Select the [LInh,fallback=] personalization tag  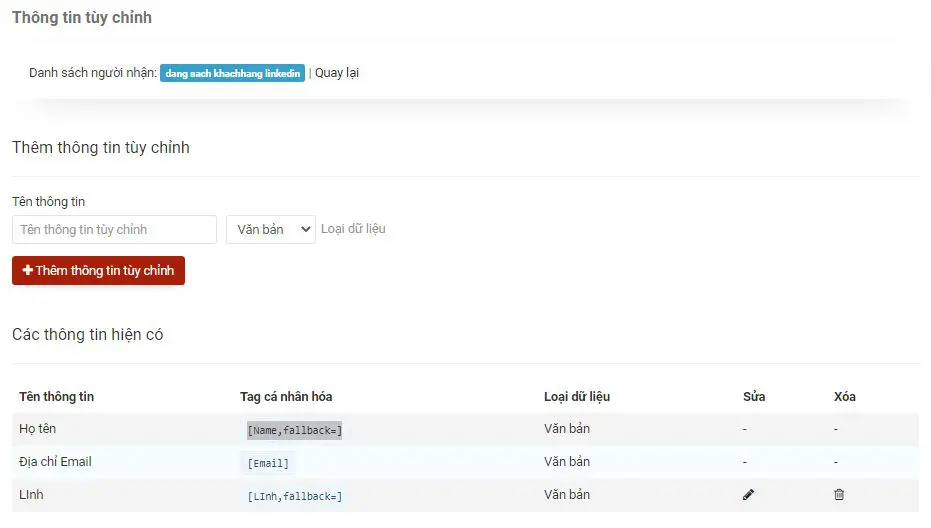click(x=294, y=497)
